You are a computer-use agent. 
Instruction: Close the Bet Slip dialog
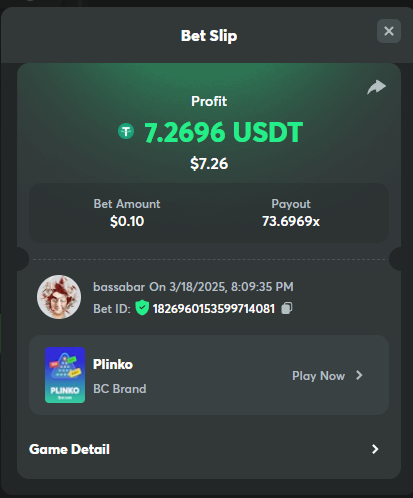click(389, 31)
